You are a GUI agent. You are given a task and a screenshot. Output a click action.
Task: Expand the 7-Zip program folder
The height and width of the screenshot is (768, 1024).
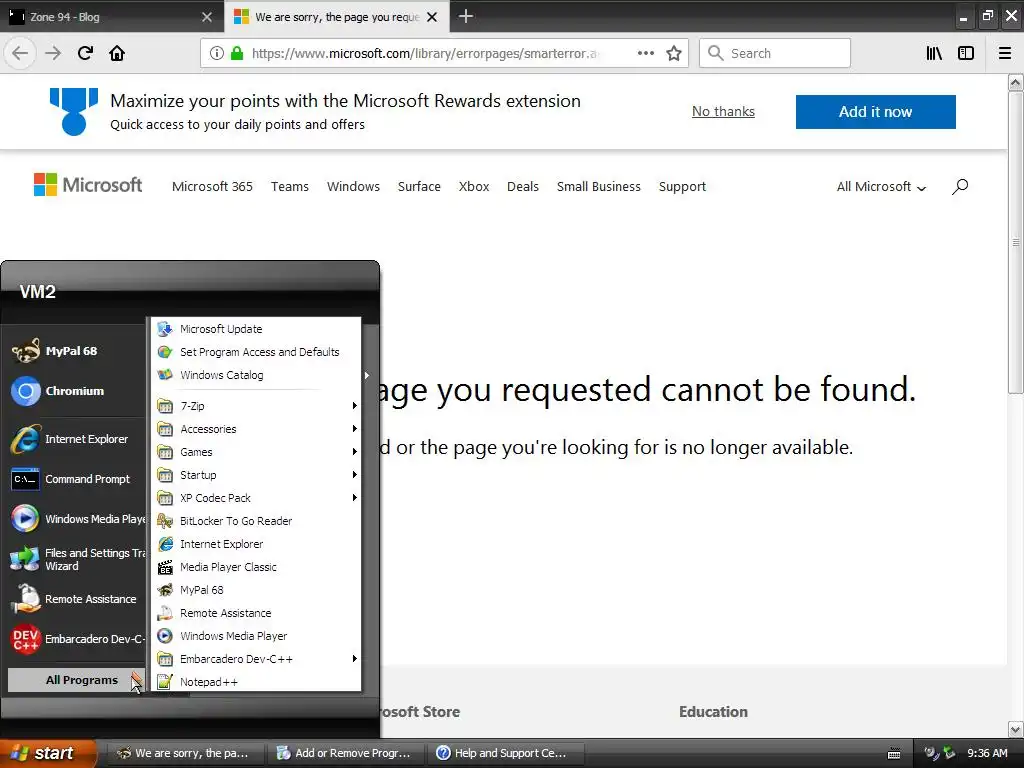coord(256,406)
